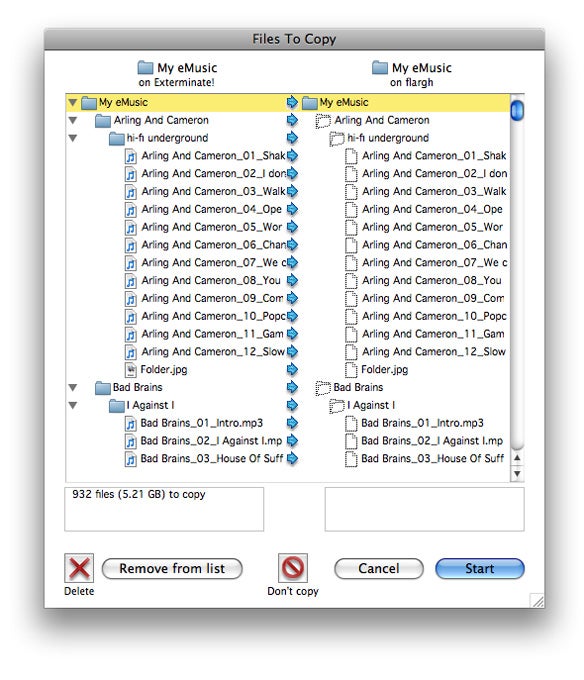This screenshot has width=584, height=680.
Task: Click copy arrow beside Arling And Cameron_08_You
Action: pos(293,280)
